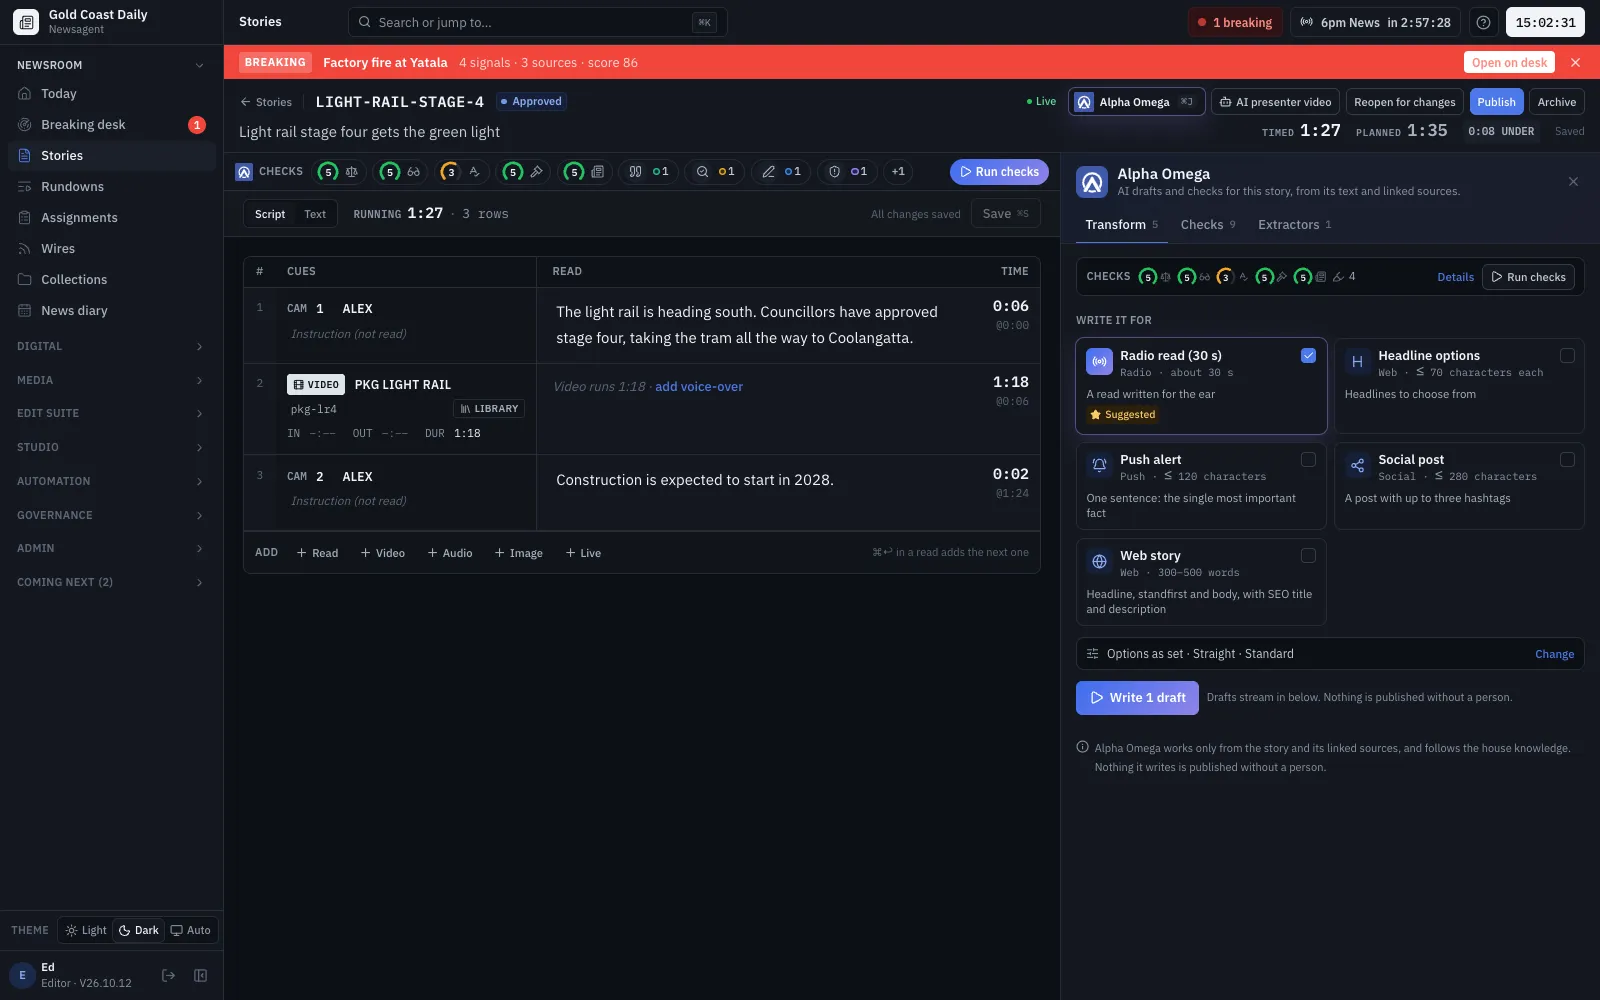Switch to the Checks tab in Alpha Omega
Image resolution: width=1600 pixels, height=1000 pixels.
[x=1207, y=225]
